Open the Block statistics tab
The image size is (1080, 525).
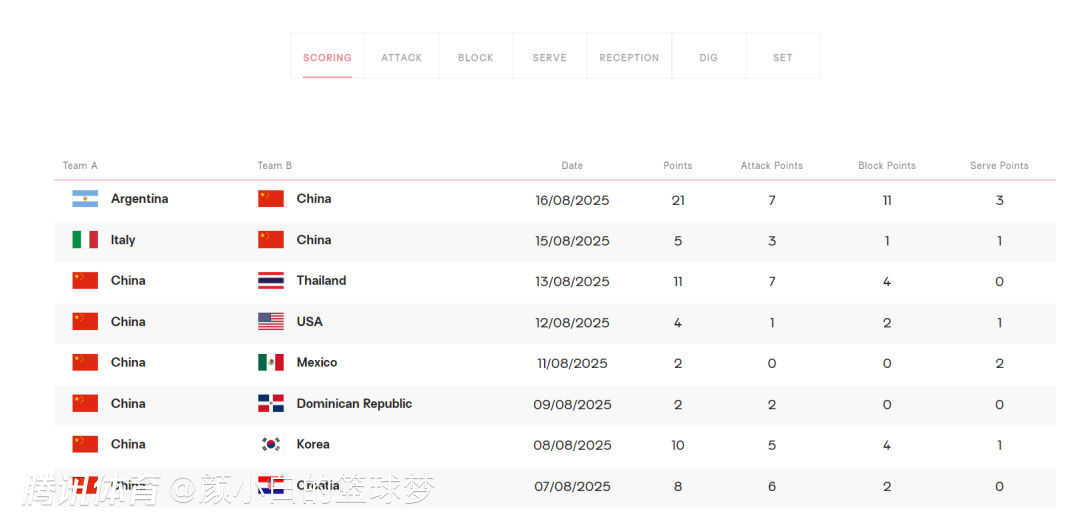click(476, 58)
